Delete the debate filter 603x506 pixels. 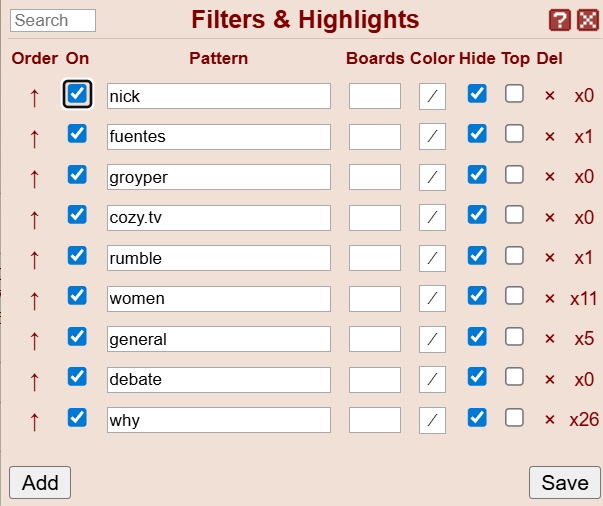coord(550,380)
